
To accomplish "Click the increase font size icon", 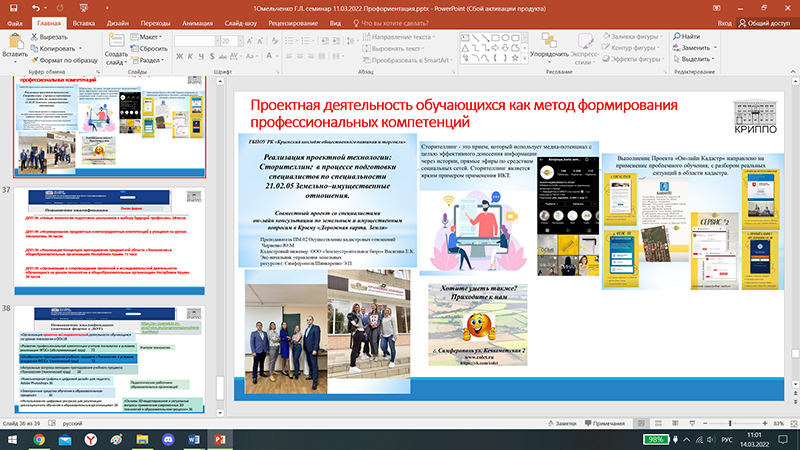I will [x=249, y=41].
